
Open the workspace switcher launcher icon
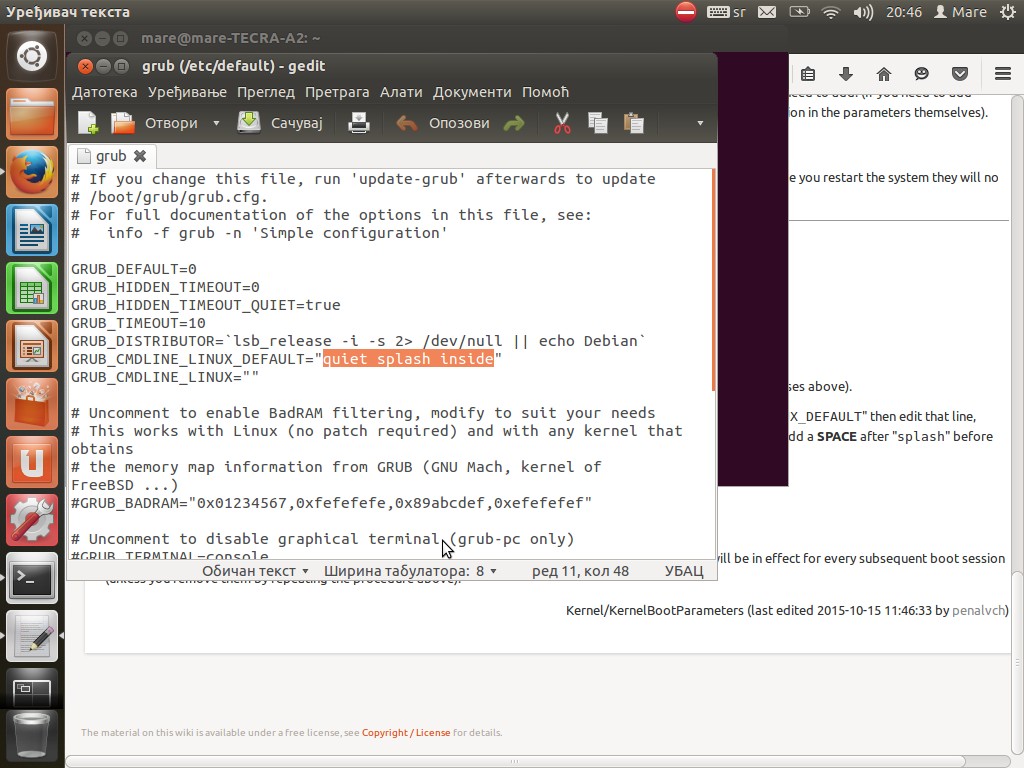coord(32,688)
